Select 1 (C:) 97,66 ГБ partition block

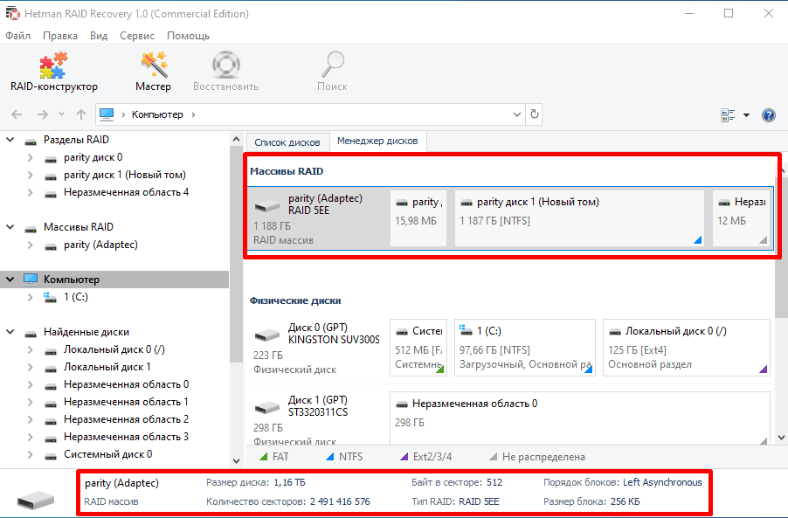click(x=525, y=348)
